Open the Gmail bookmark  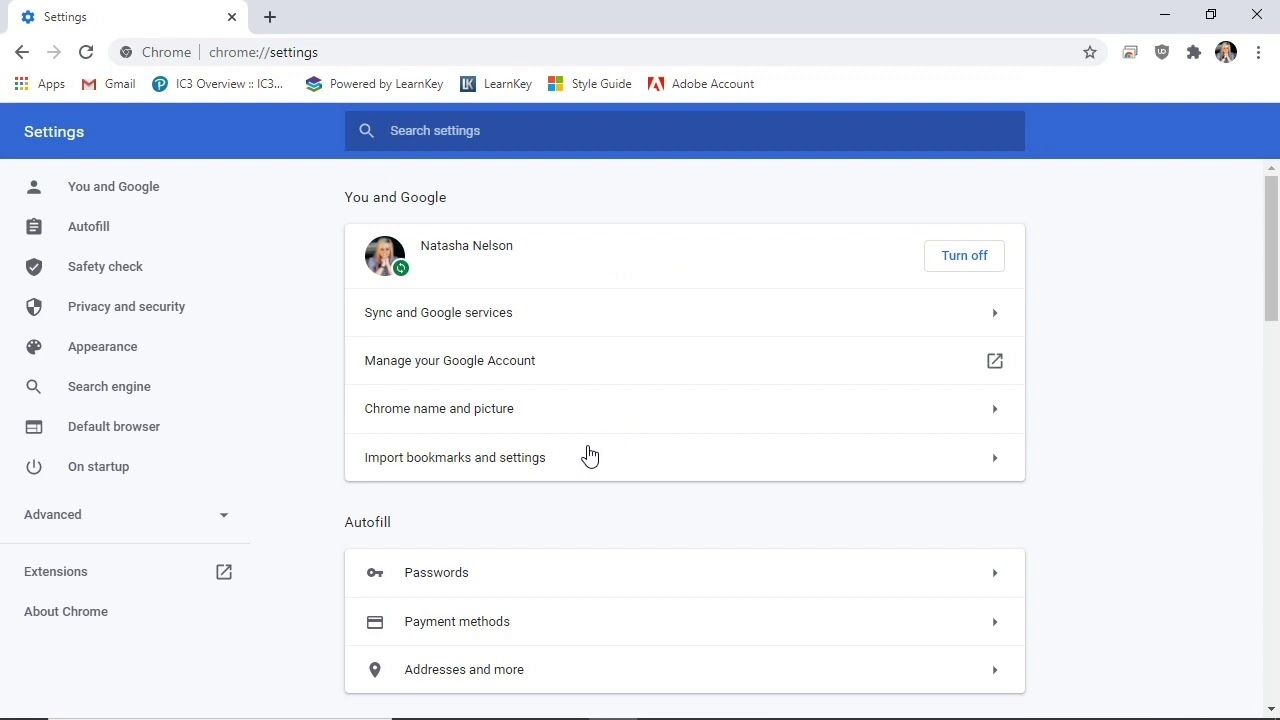point(108,84)
